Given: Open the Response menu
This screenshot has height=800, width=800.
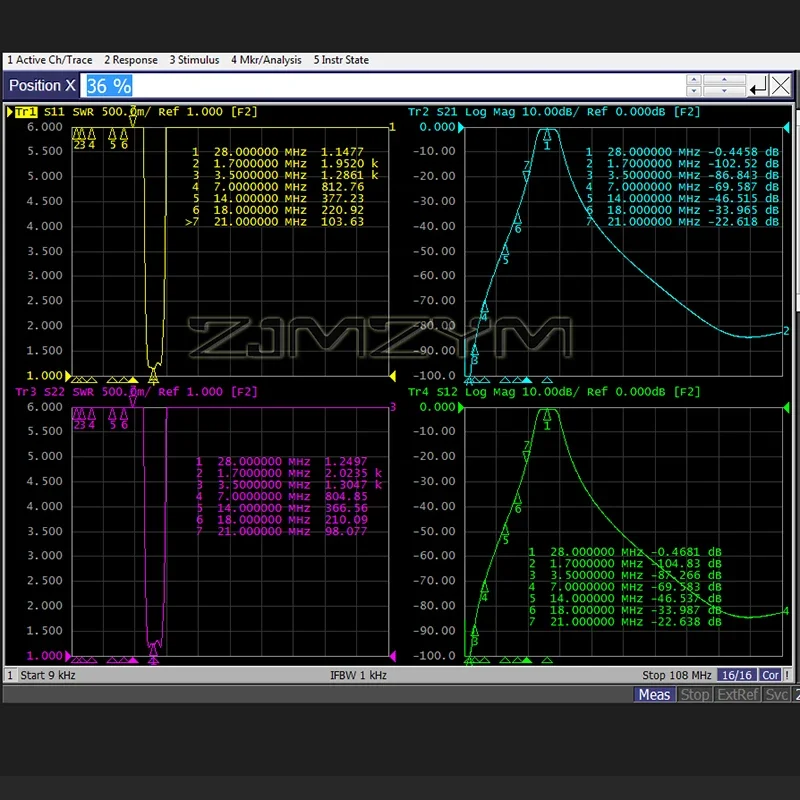Looking at the screenshot, I should [x=131, y=60].
